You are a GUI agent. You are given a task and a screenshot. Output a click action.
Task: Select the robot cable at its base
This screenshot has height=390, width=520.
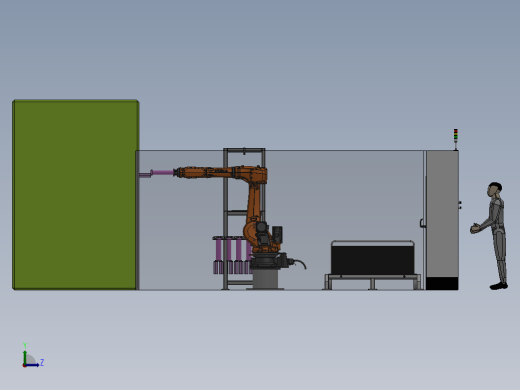tap(299, 263)
